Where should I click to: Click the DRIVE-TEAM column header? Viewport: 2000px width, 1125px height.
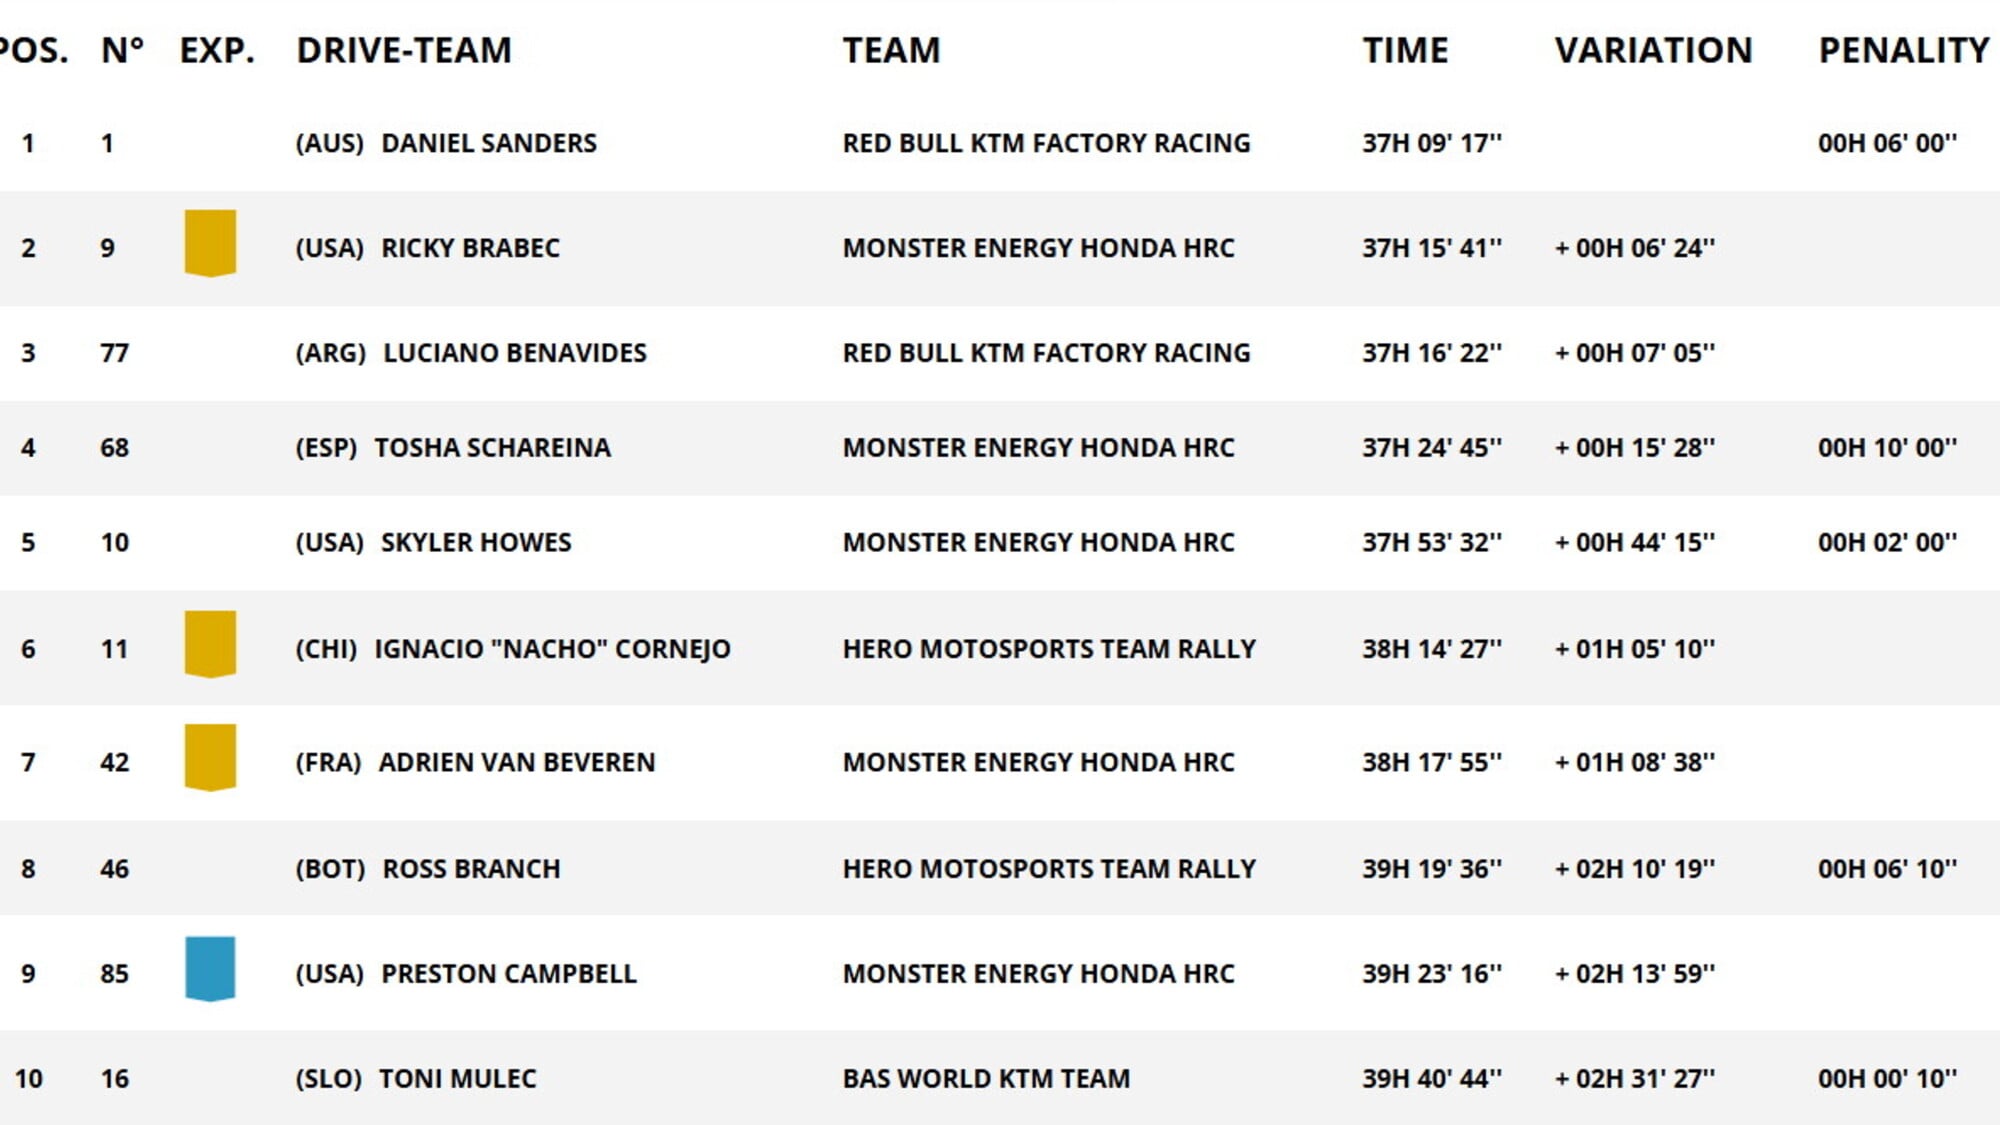tap(404, 50)
